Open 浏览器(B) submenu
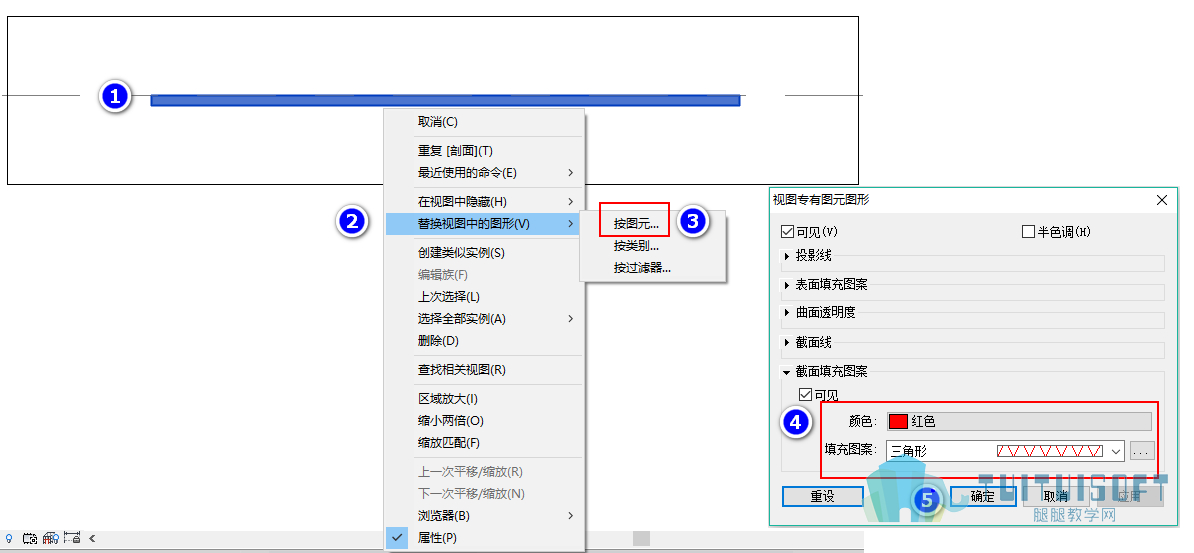Image resolution: width=1194 pixels, height=553 pixels. point(484,516)
